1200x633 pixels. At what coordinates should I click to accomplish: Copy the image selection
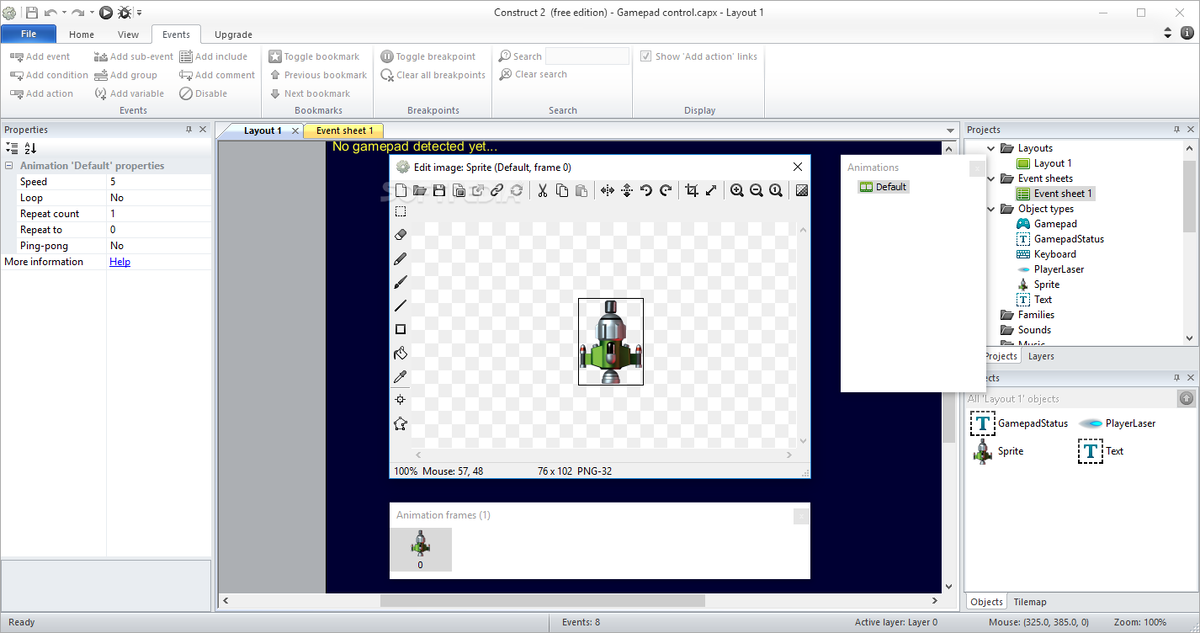562,190
